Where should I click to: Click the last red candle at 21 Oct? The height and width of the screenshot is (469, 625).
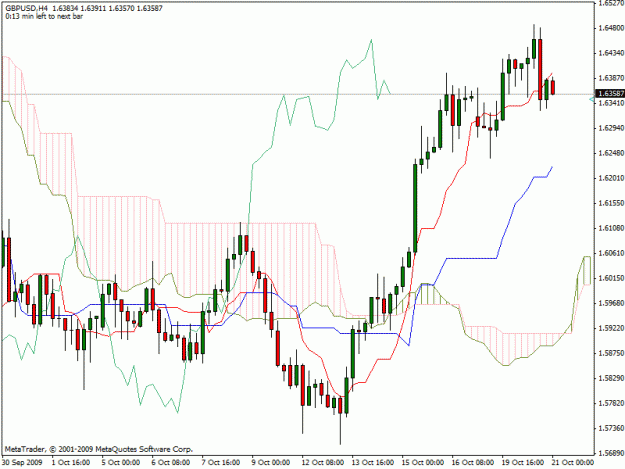[x=553, y=87]
